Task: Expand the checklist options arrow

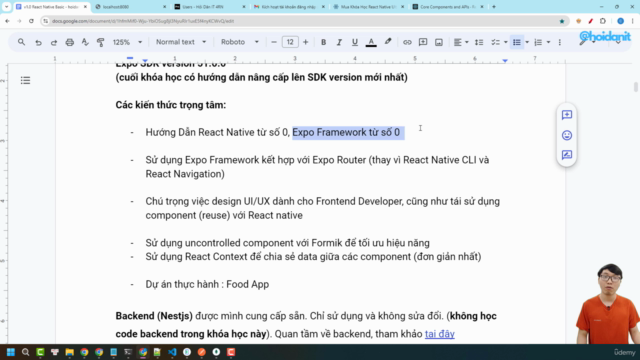Action: [x=506, y=42]
